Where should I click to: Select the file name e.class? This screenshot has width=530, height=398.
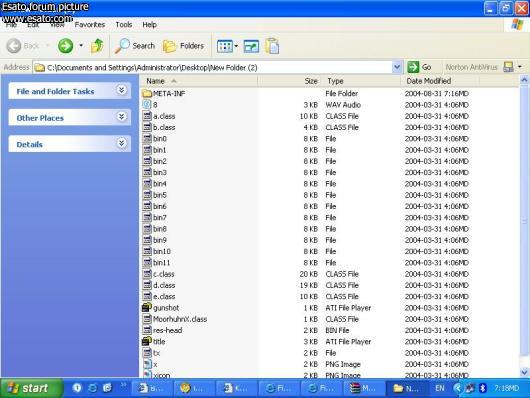164,297
